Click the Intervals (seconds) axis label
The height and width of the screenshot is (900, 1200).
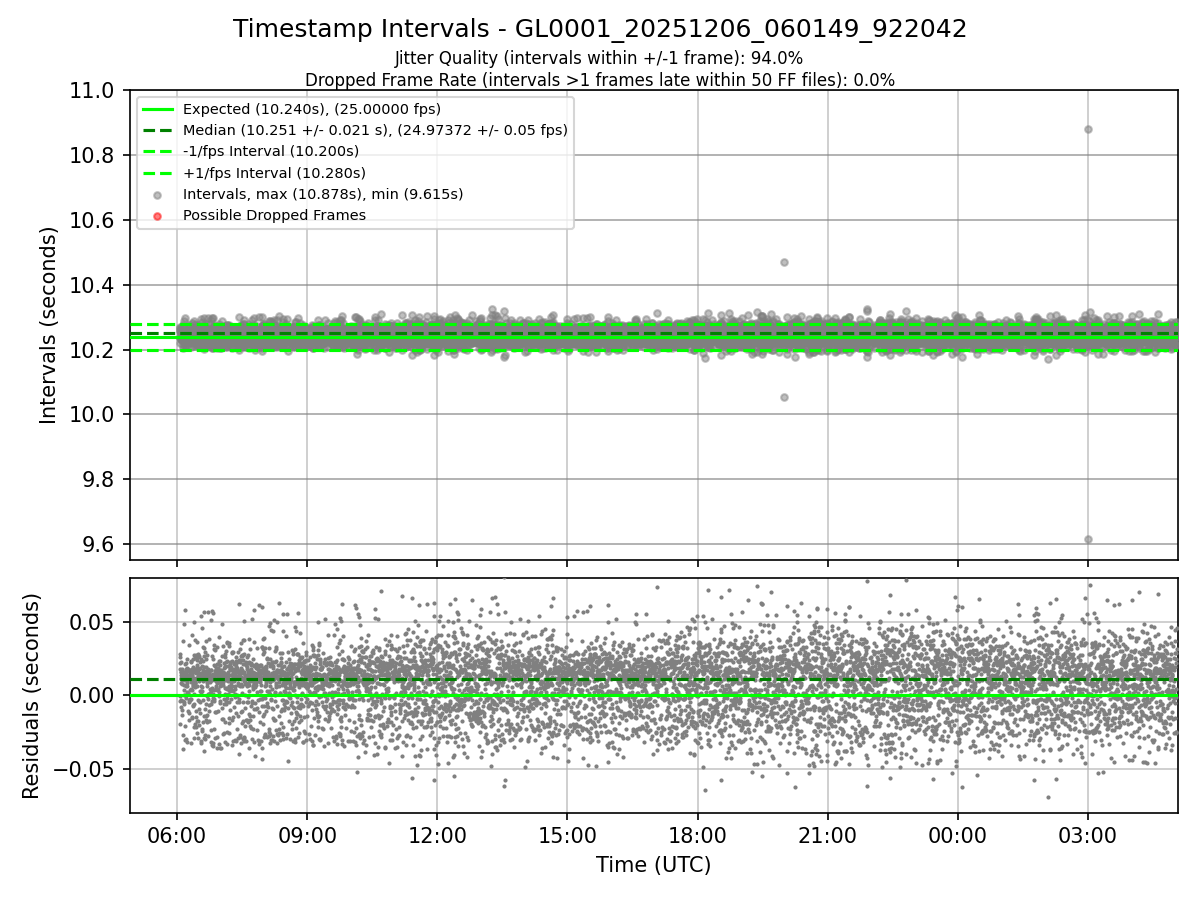(49, 325)
